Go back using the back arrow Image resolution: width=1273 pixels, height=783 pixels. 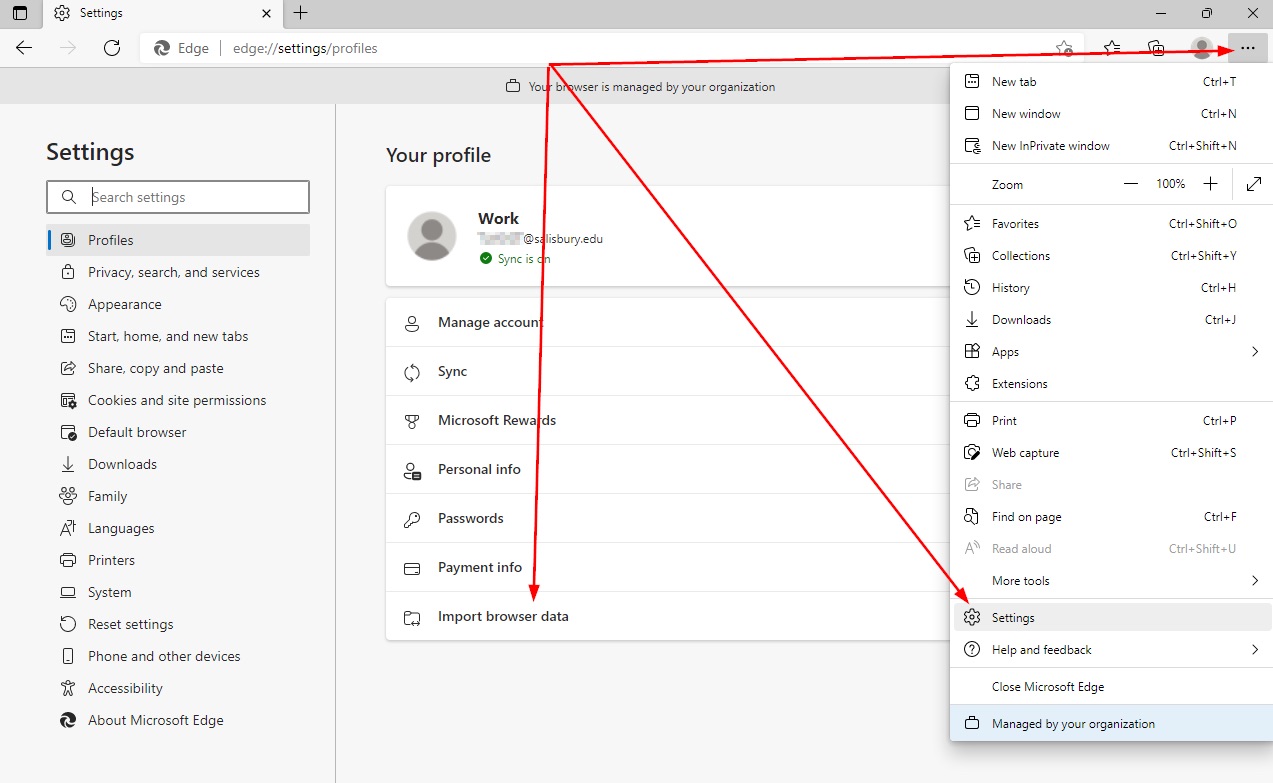(24, 47)
